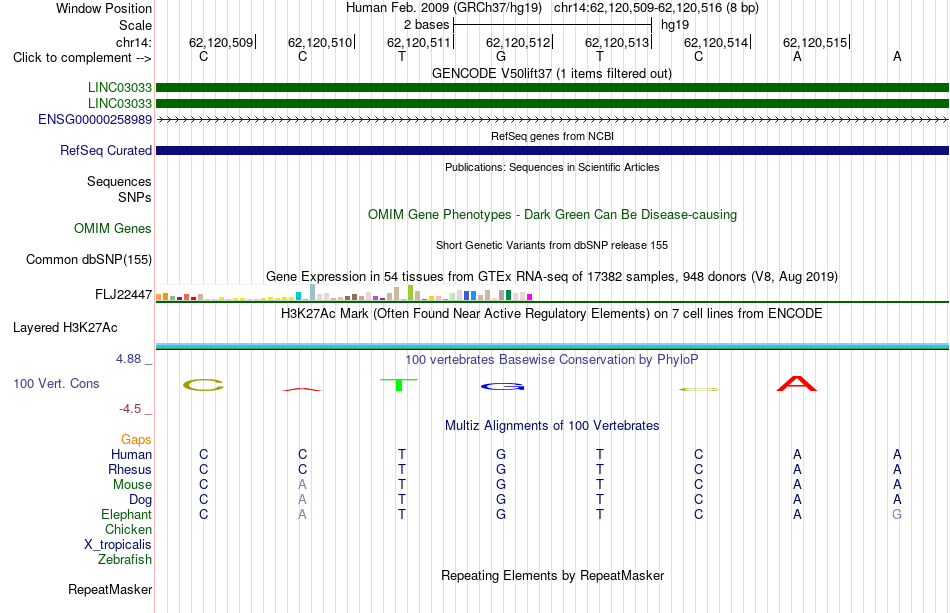Screen dimensions: 950x613
Task: Click the chr14:62,120,509-62,120,516 (8 bp) position text
Action: click(656, 8)
